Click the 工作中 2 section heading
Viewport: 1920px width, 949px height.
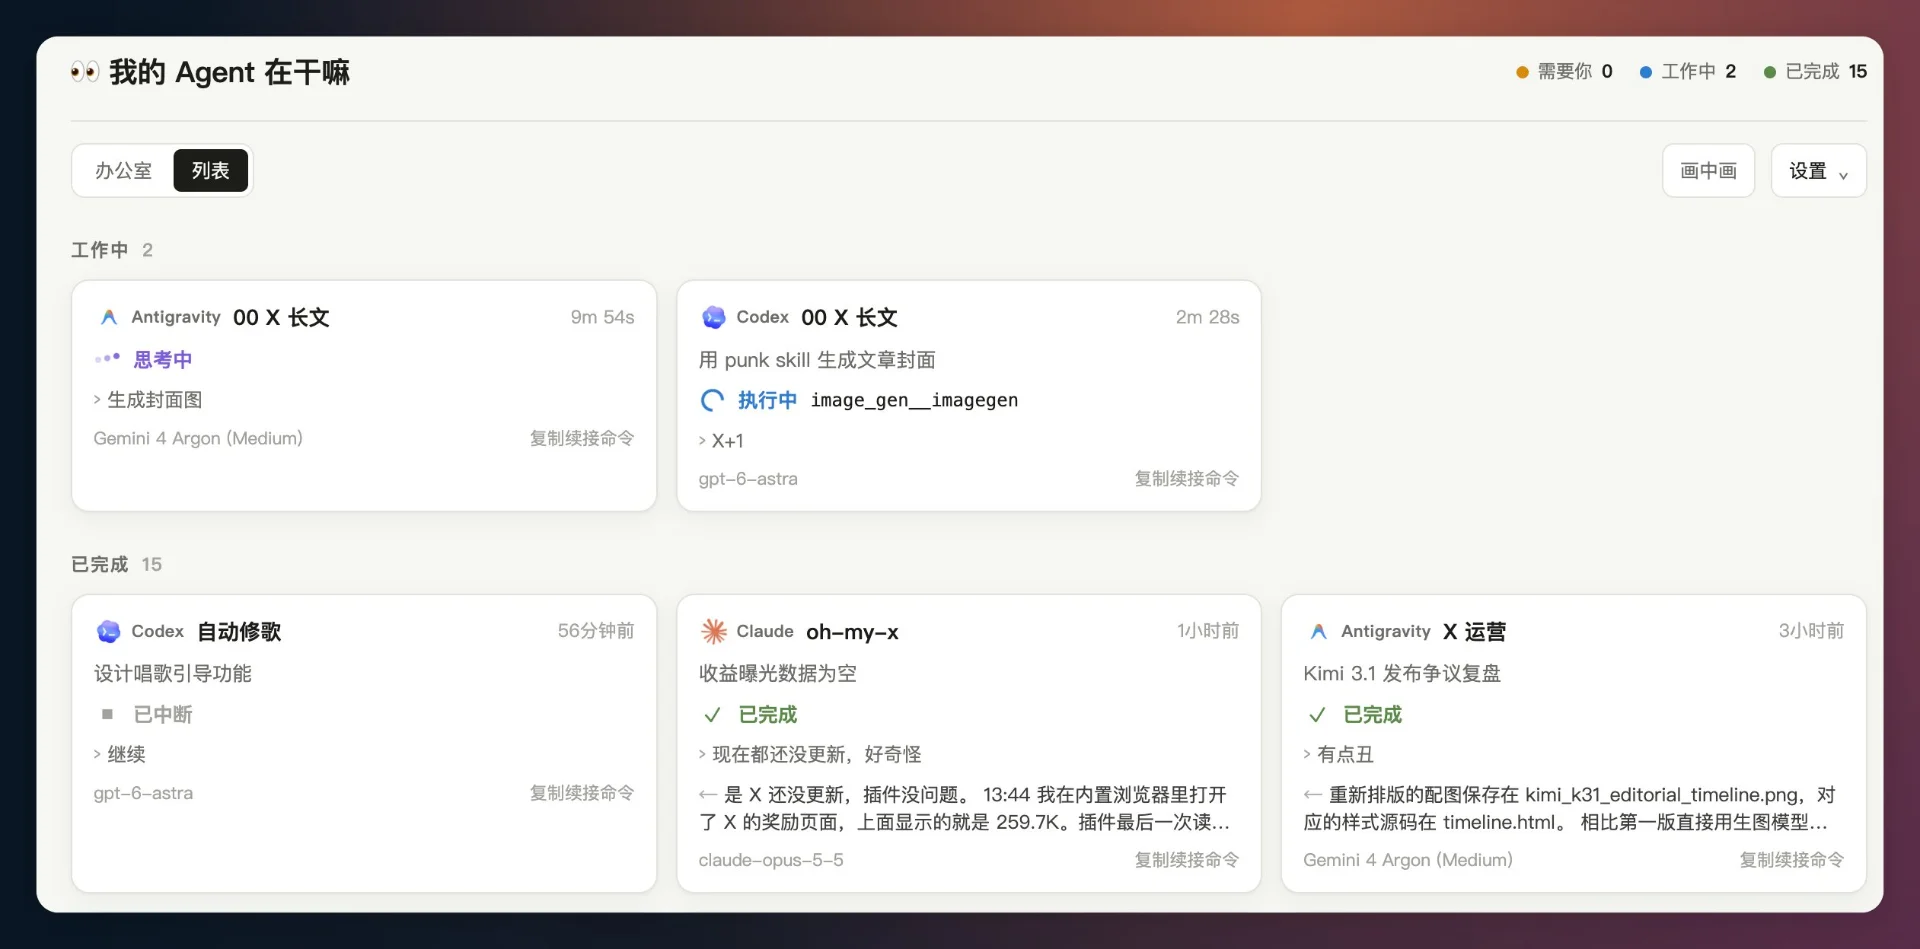(x=112, y=250)
